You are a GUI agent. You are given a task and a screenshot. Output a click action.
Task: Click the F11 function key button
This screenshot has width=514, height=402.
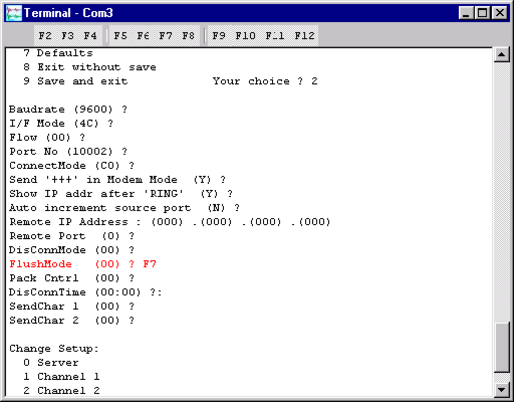click(275, 36)
